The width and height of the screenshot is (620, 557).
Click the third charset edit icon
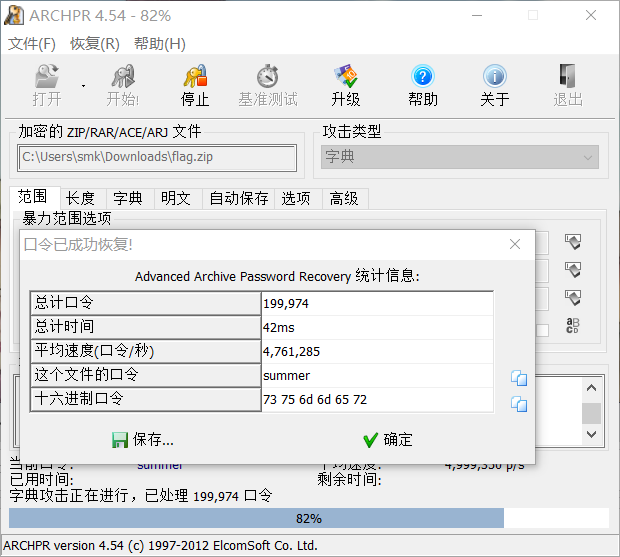[x=573, y=298]
